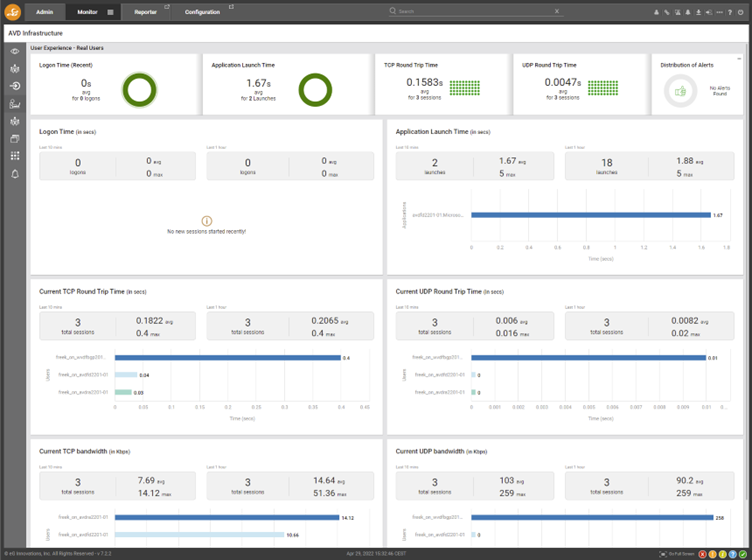Click the info icon above no sessions message
Image resolution: width=752 pixels, height=560 pixels.
coord(207,221)
